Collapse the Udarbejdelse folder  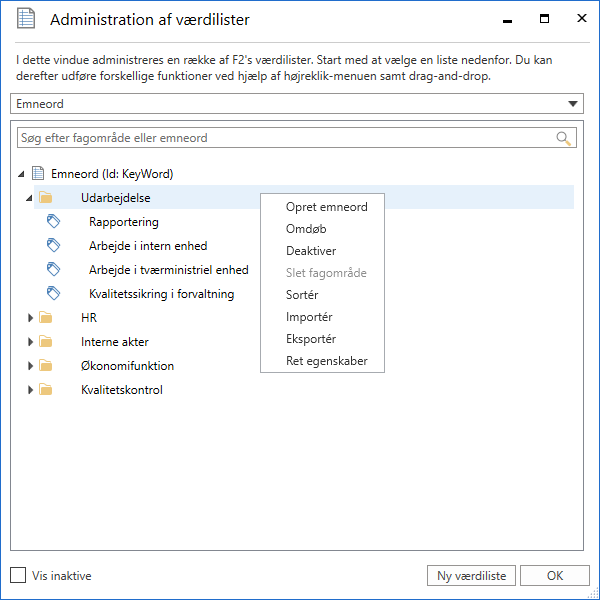point(29,198)
